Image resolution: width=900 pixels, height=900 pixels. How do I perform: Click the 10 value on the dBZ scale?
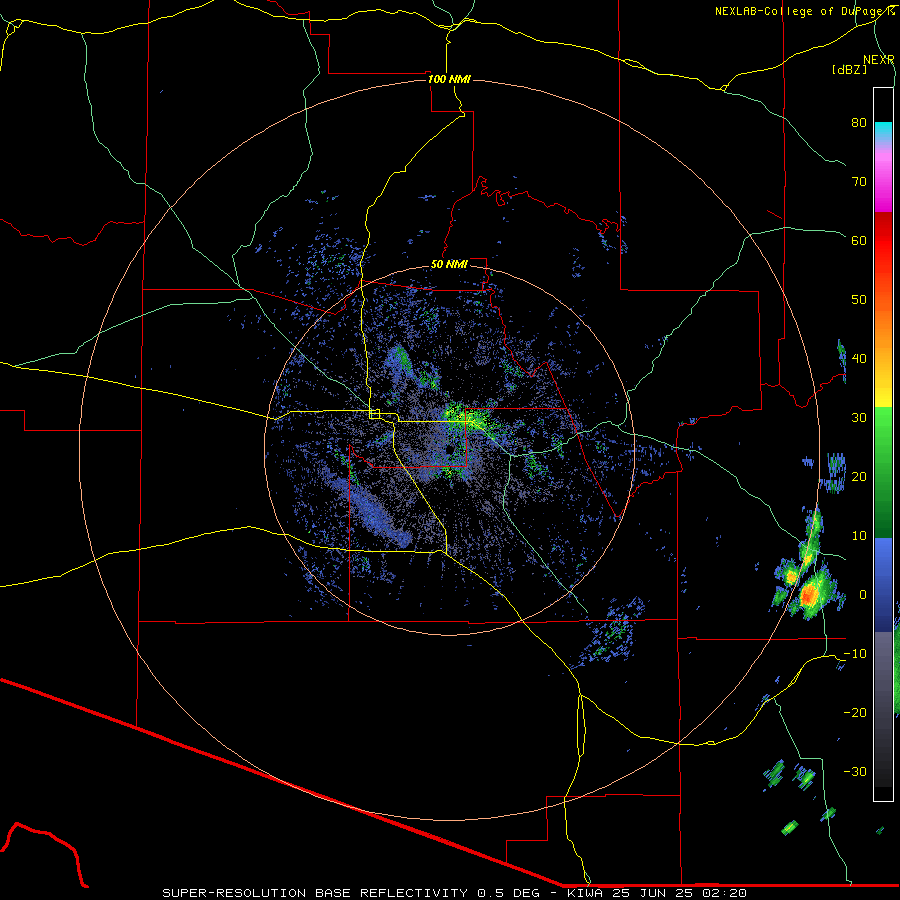[859, 536]
